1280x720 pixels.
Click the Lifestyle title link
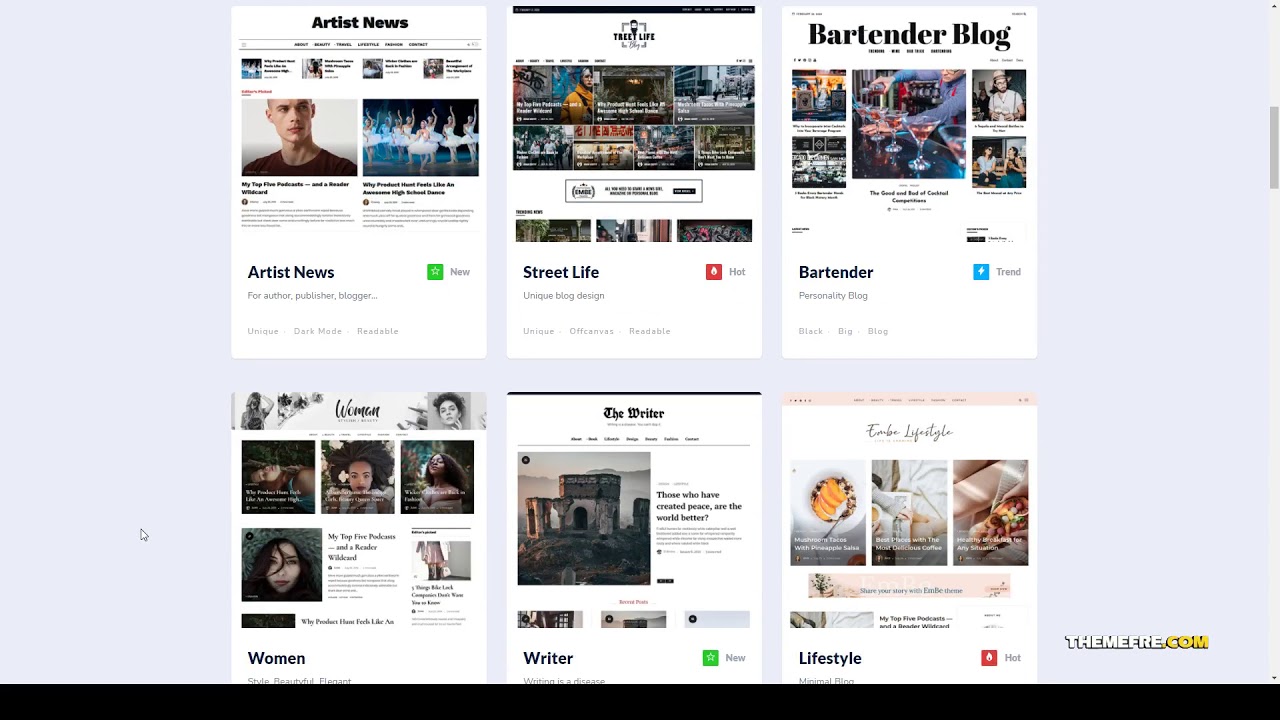pos(830,658)
